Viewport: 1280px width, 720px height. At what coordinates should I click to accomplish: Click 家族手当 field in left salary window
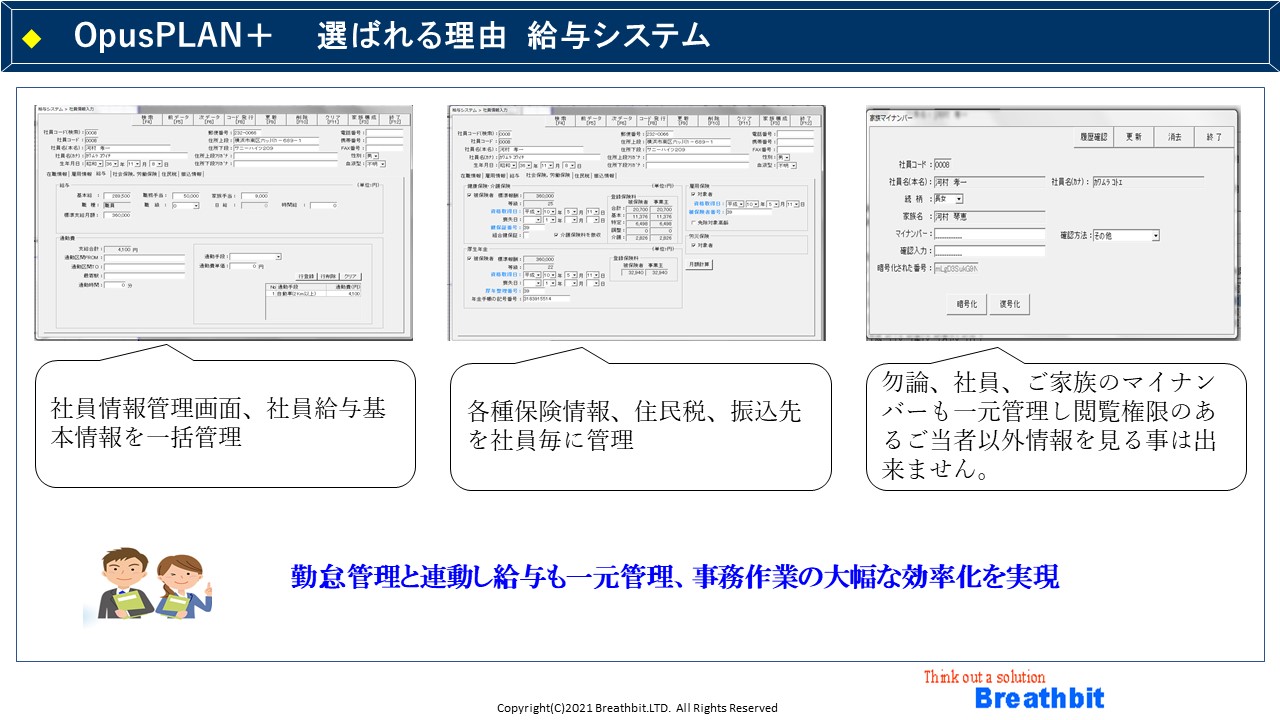pyautogui.click(x=255, y=196)
